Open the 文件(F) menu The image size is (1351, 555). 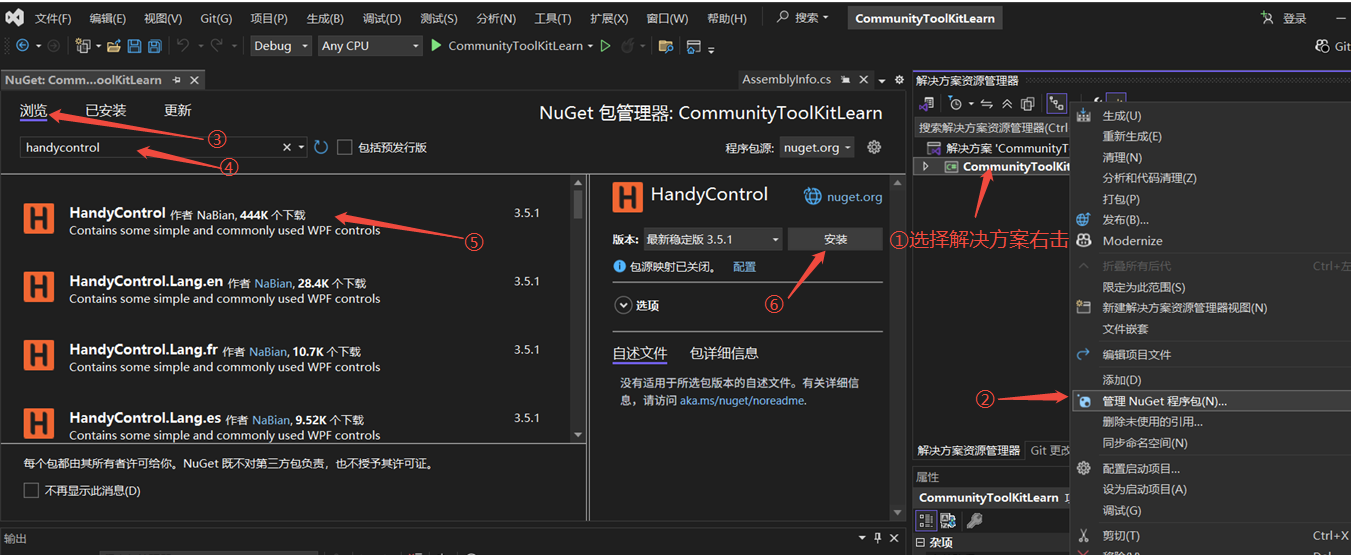[x=53, y=18]
